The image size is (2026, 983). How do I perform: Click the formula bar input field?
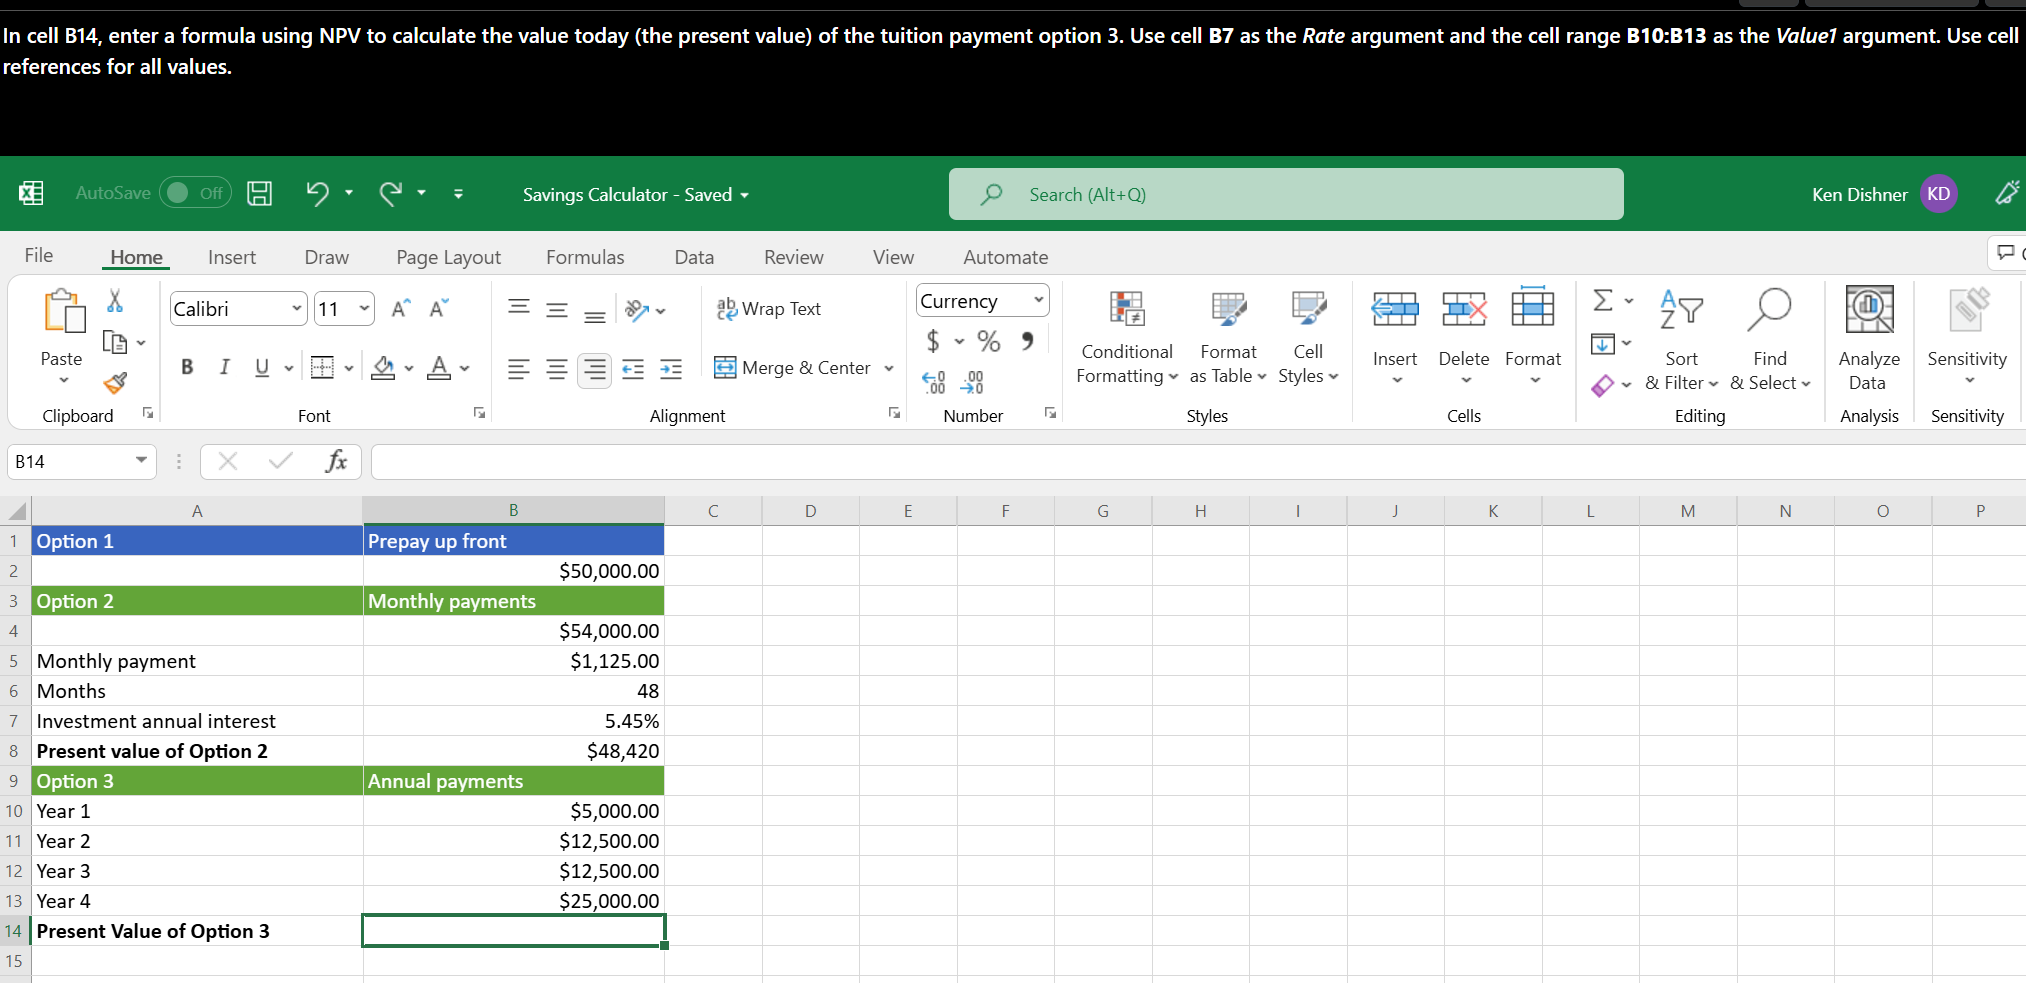click(1198, 461)
